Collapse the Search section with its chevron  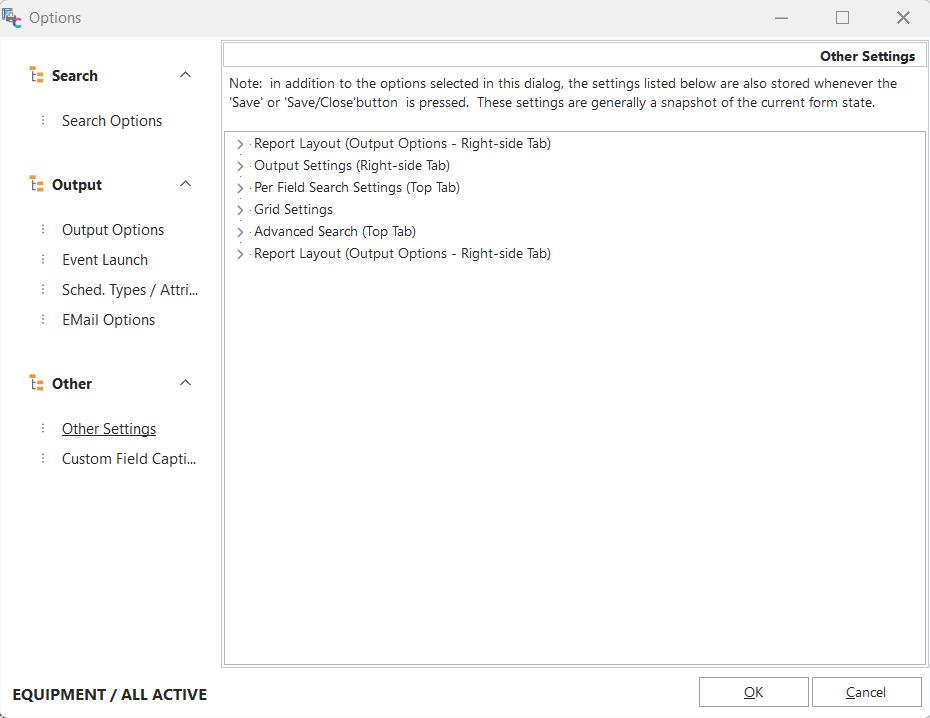click(x=185, y=75)
